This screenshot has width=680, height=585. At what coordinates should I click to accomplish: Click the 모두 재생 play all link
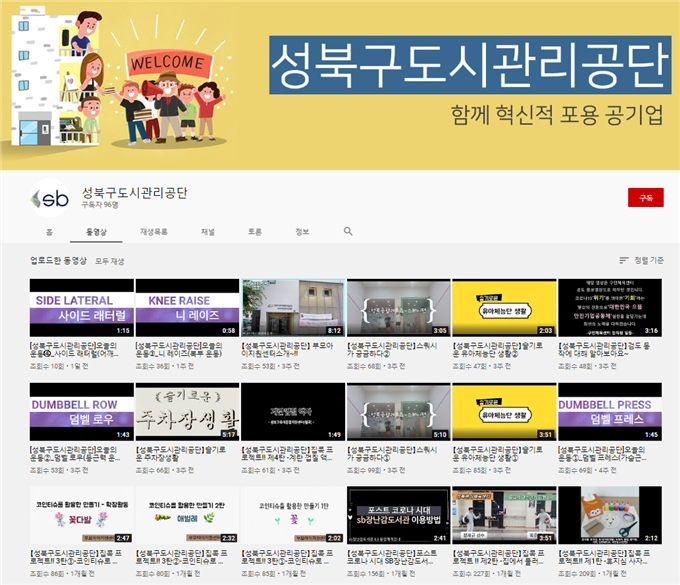pyautogui.click(x=110, y=261)
